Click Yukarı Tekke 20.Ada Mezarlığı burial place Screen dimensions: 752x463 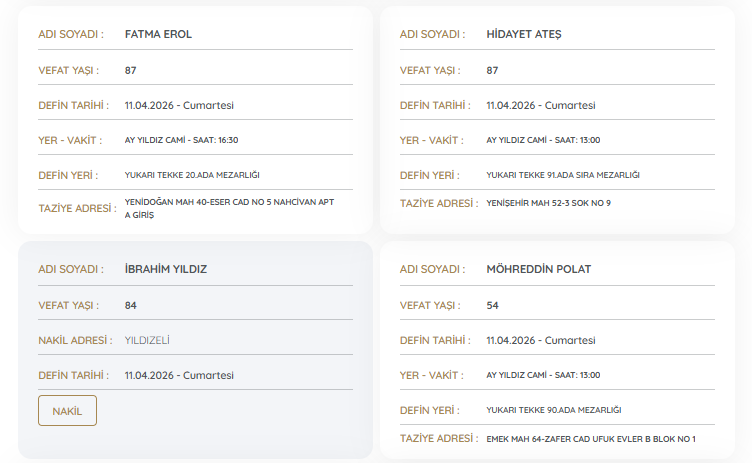coord(192,175)
